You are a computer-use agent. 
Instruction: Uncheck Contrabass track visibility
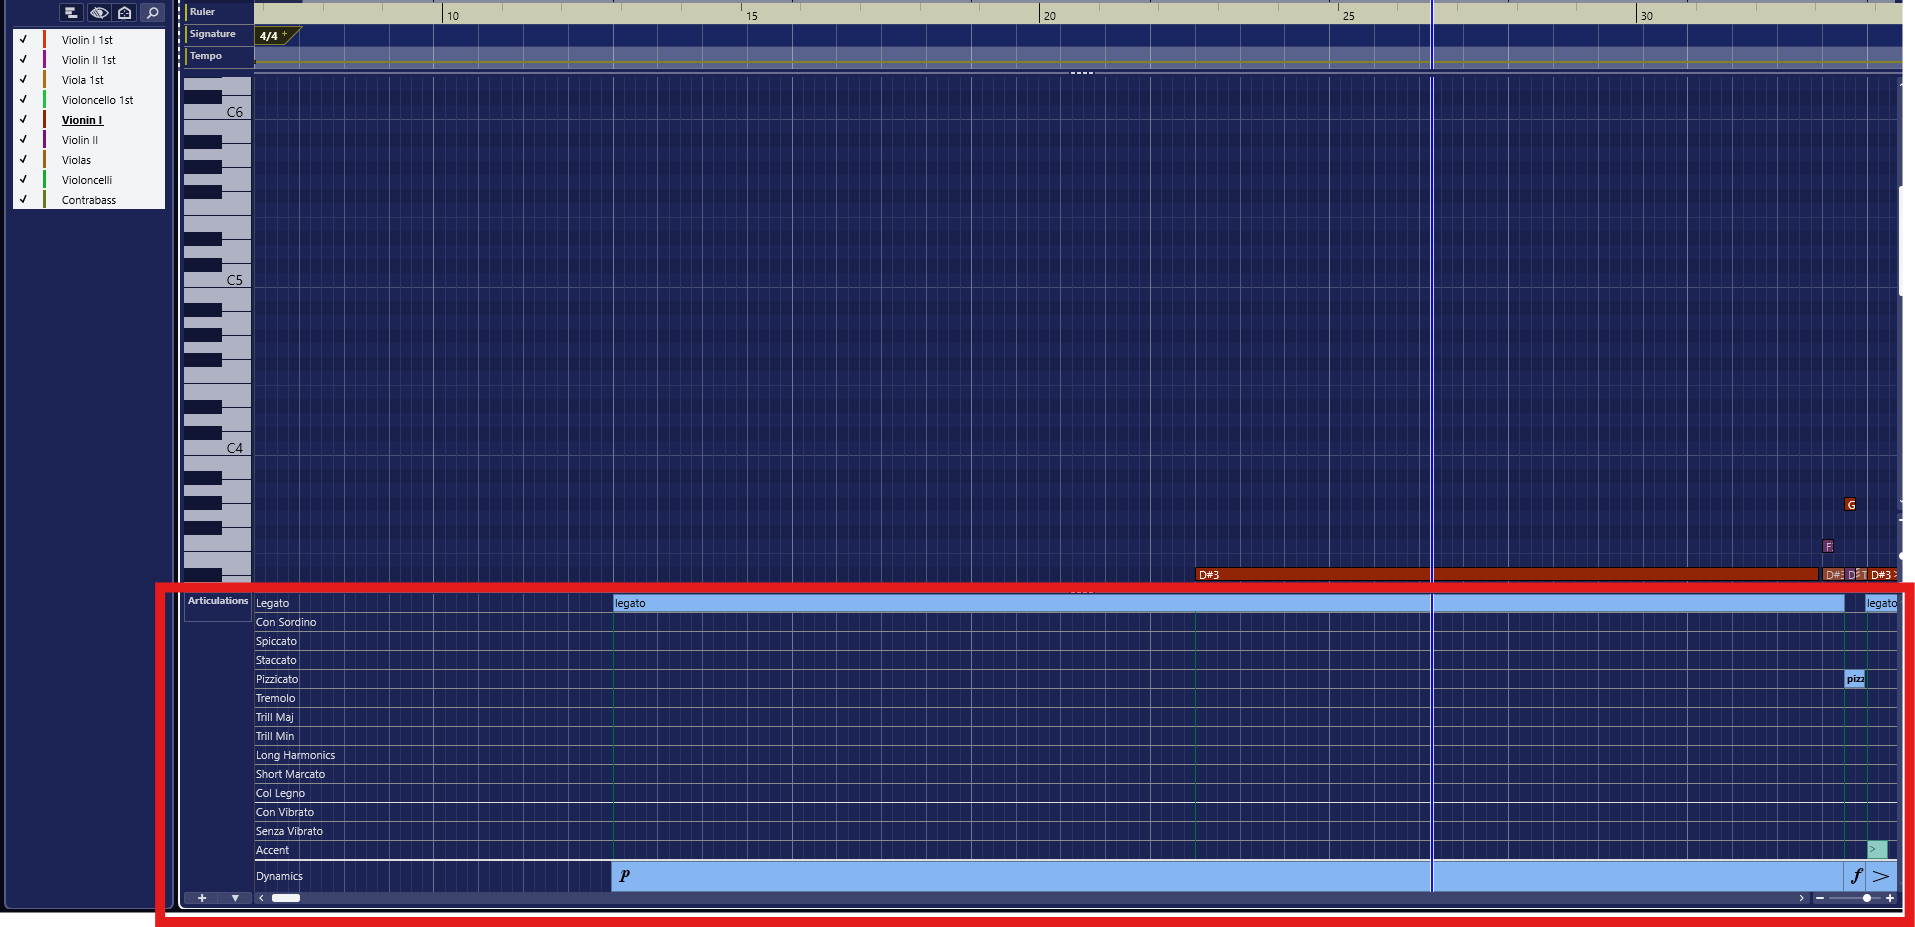tap(23, 200)
